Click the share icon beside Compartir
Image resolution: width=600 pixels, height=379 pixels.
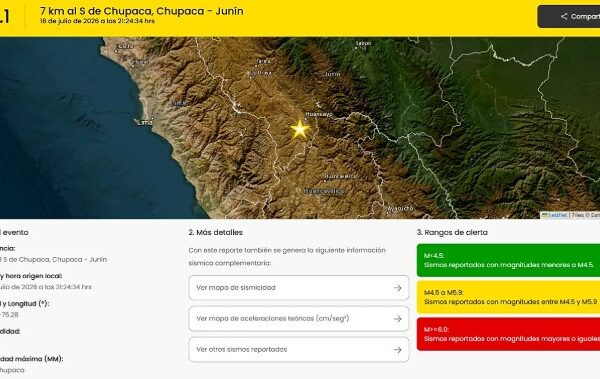(564, 16)
